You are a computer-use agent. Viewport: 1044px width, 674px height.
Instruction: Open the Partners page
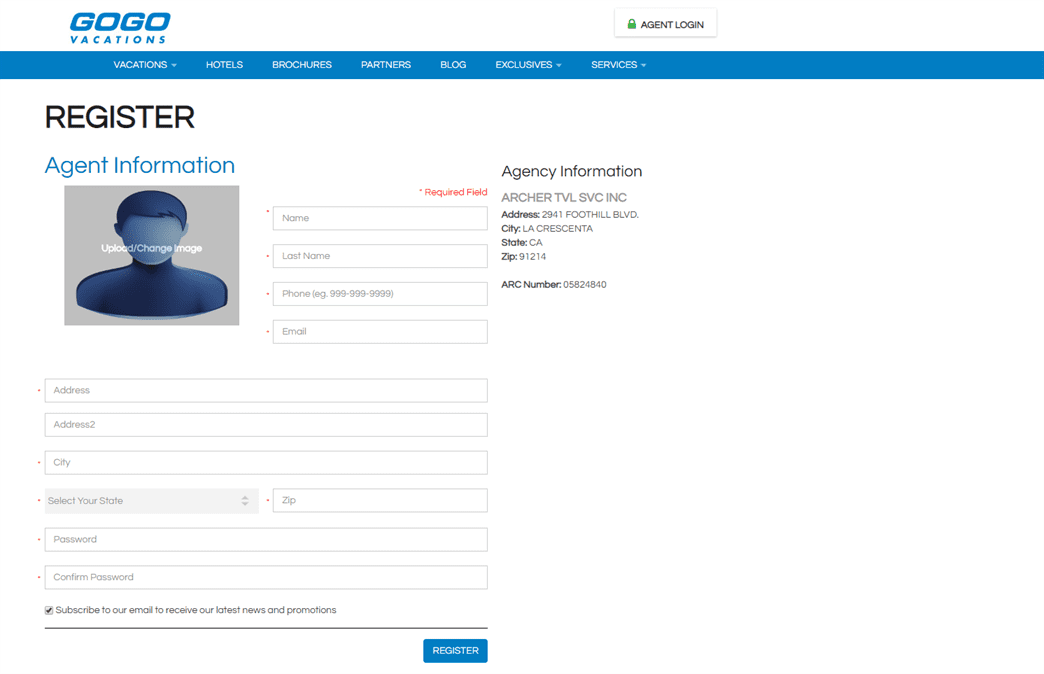[386, 65]
